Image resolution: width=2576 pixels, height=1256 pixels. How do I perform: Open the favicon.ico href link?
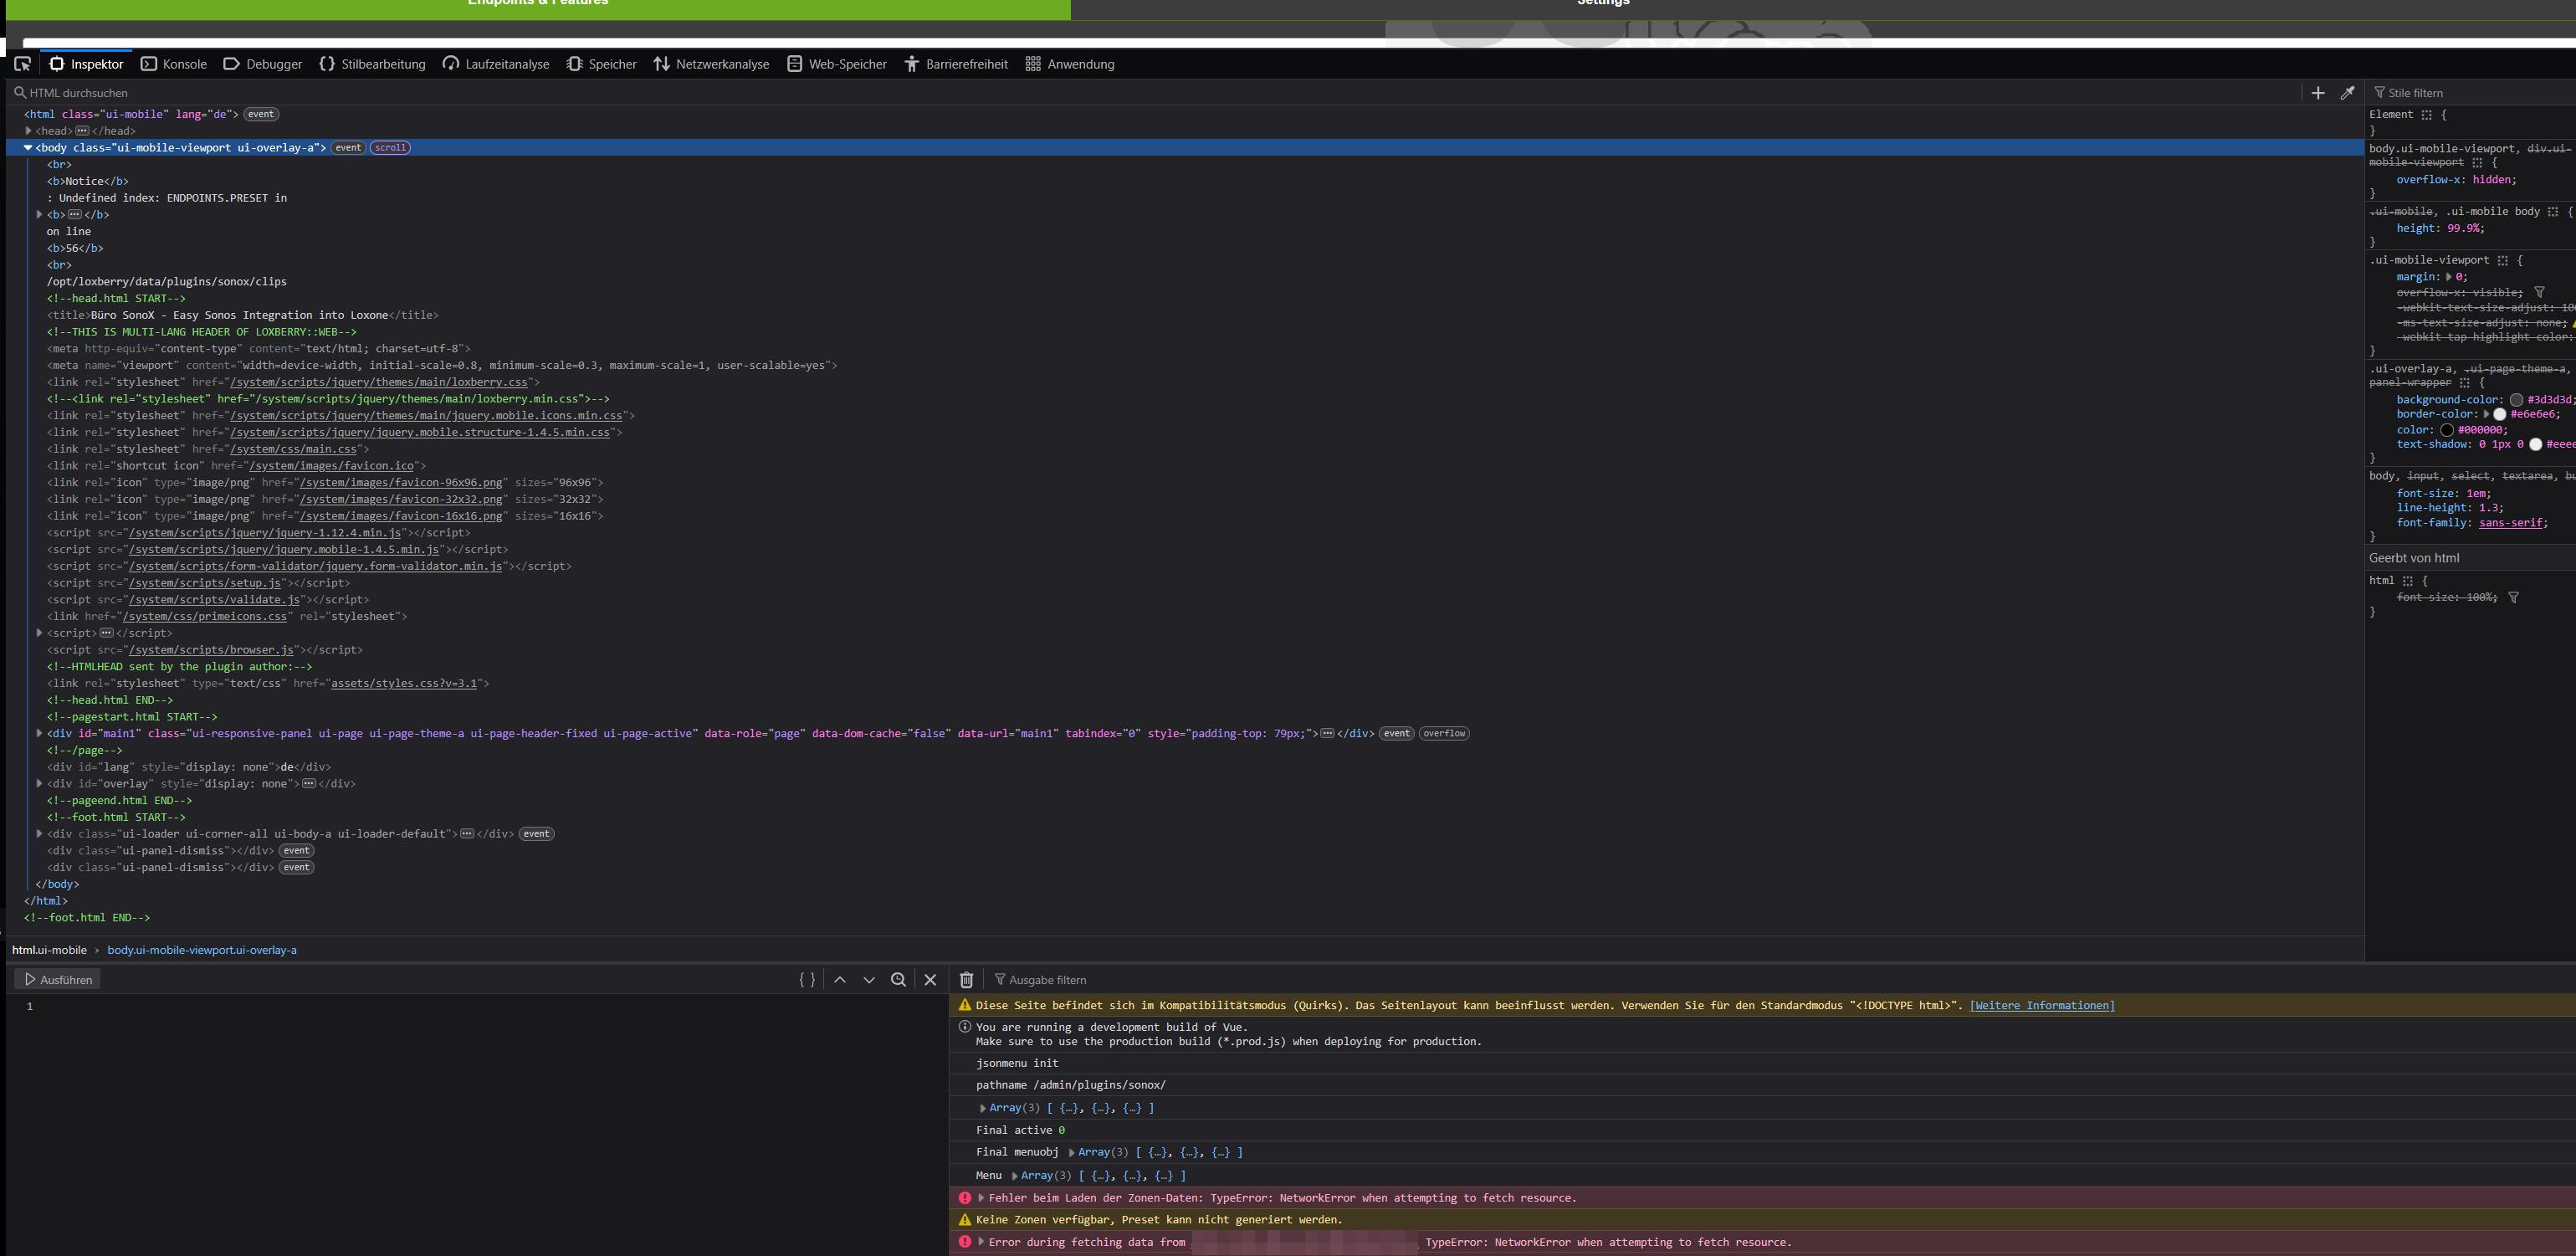point(331,466)
